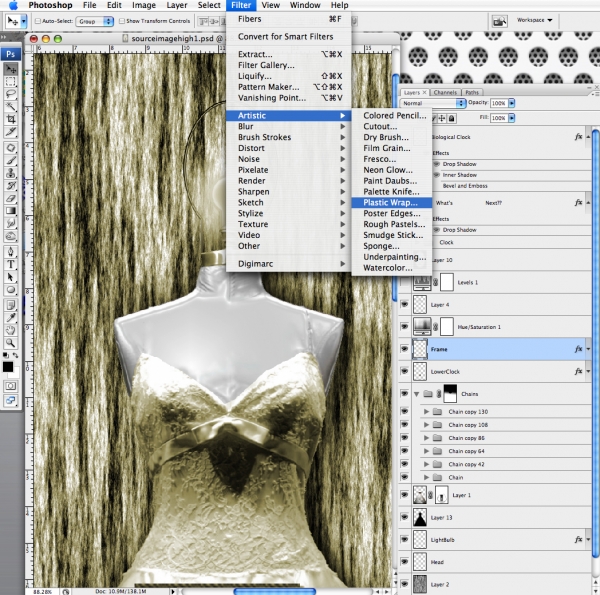Select the Magic Wand tool
Screen dimensions: 600x595
(11, 106)
